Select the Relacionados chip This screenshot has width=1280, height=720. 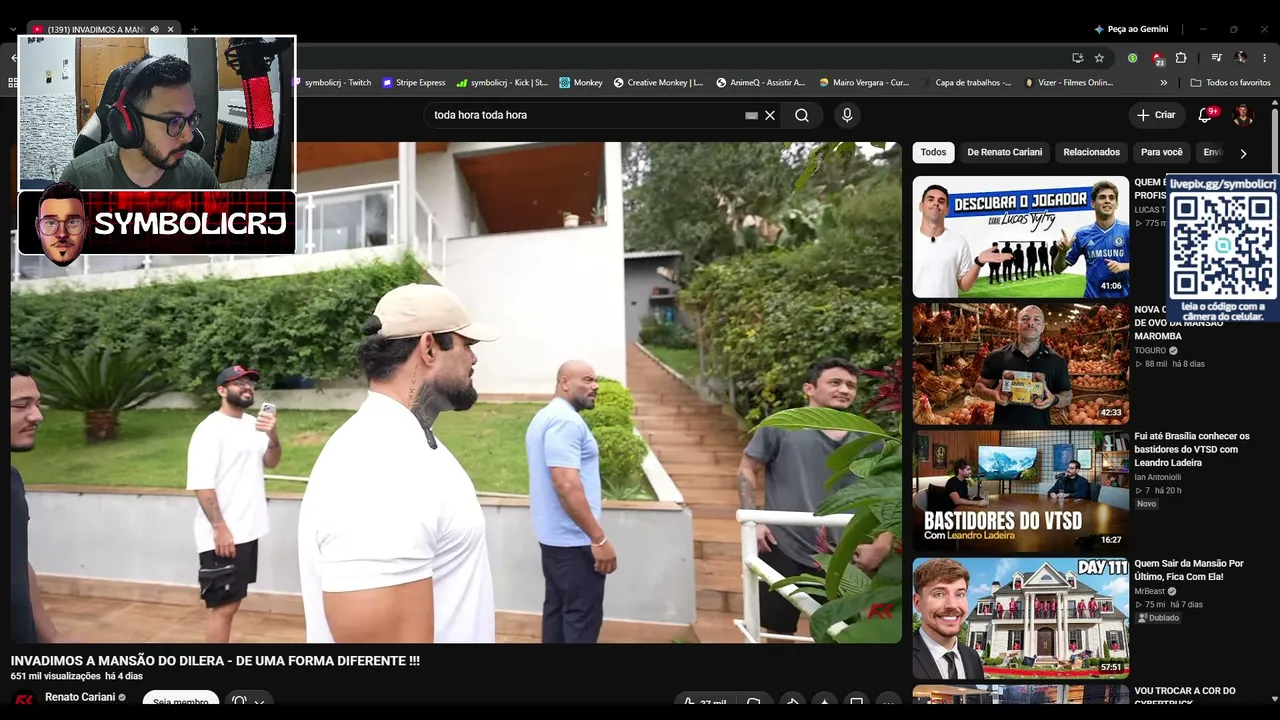point(1092,153)
